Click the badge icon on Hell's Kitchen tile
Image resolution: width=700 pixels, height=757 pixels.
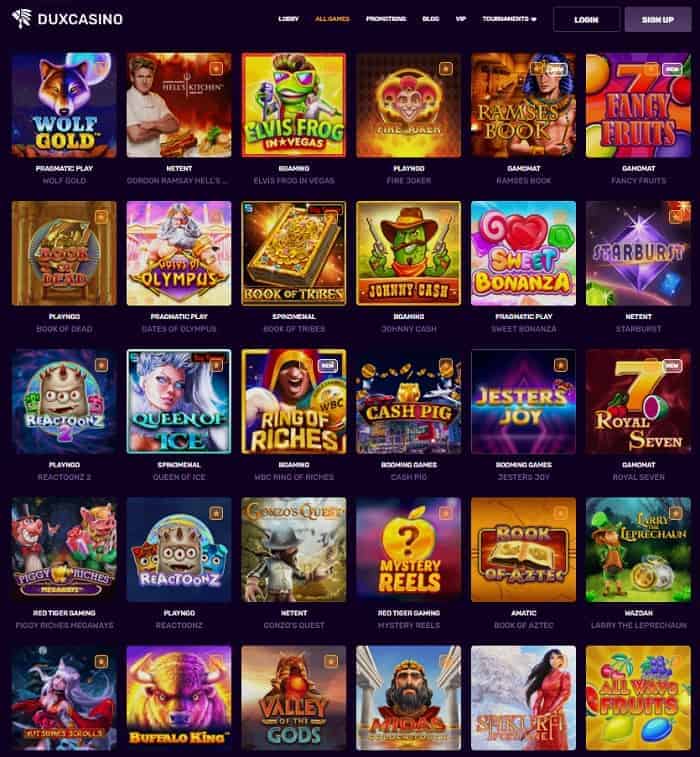point(216,69)
